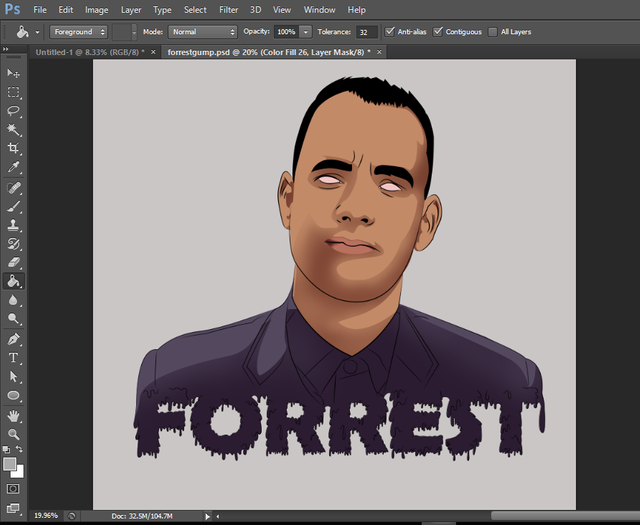Viewport: 640px width, 525px height.
Task: Select the Horizontal Type tool
Action: pos(14,357)
